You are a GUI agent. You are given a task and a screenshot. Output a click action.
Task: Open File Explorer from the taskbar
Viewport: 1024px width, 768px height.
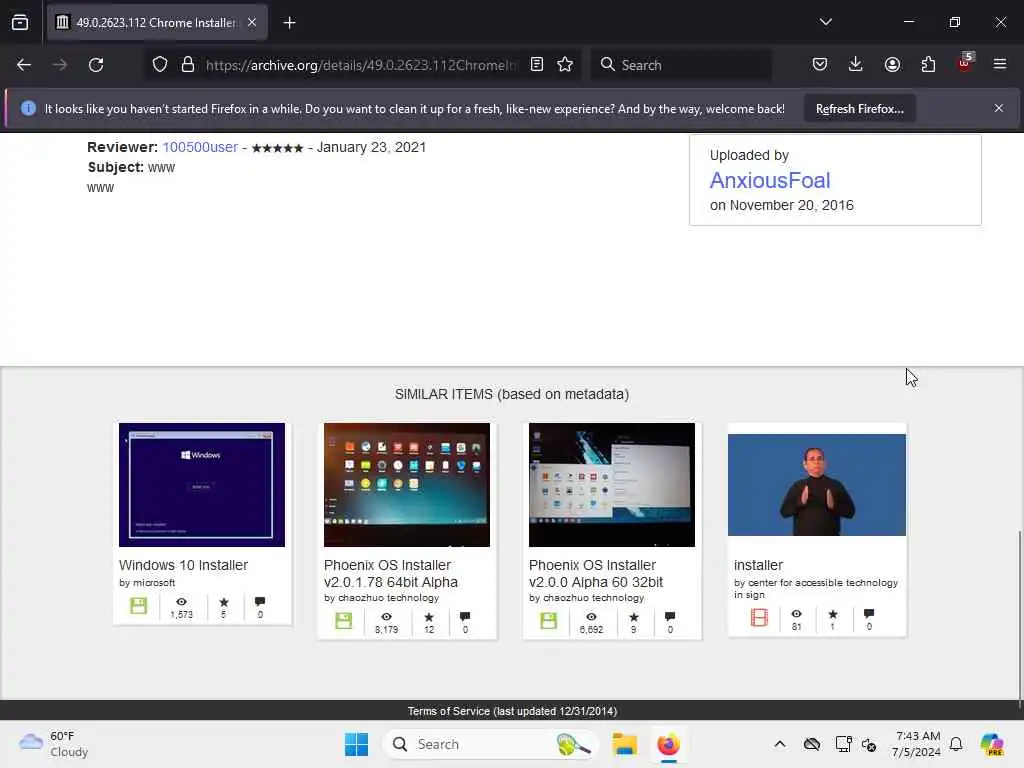(x=624, y=744)
